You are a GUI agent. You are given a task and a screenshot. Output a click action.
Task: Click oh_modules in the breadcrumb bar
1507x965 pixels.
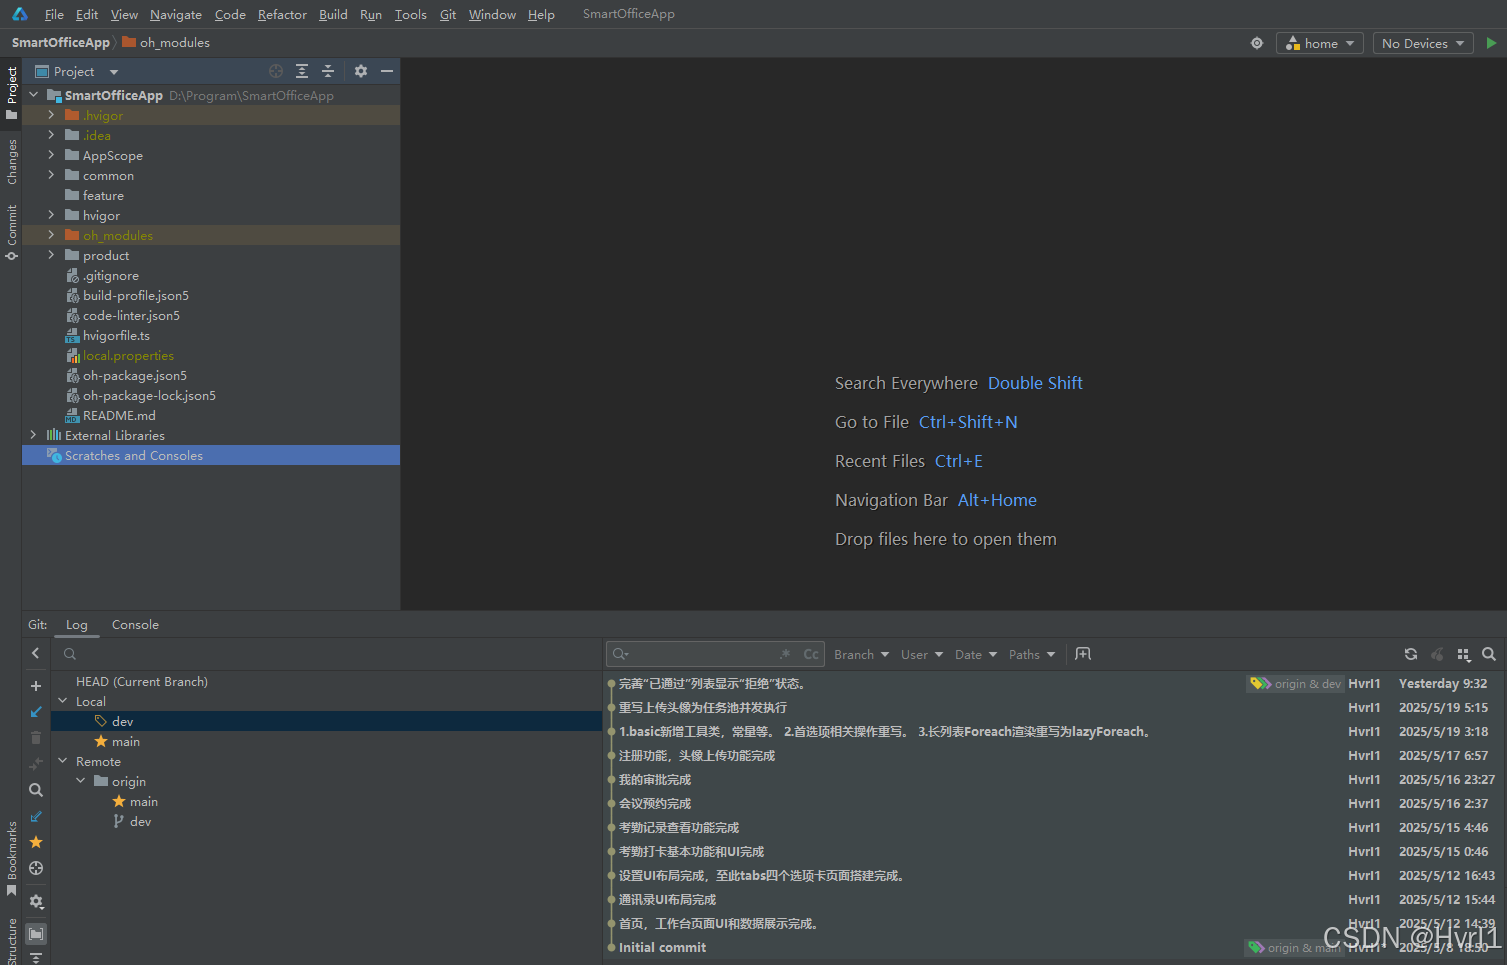click(166, 42)
